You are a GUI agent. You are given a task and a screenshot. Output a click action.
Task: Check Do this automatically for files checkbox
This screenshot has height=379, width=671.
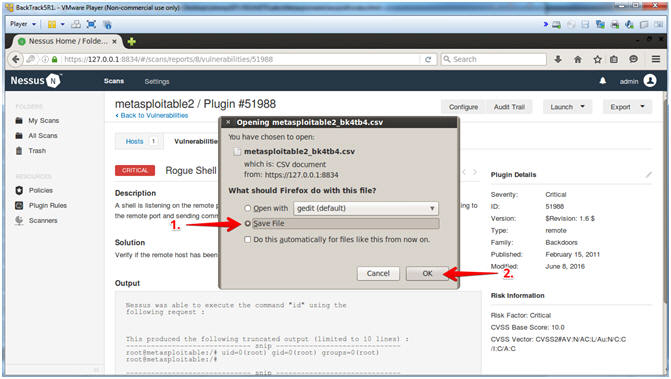click(x=247, y=240)
